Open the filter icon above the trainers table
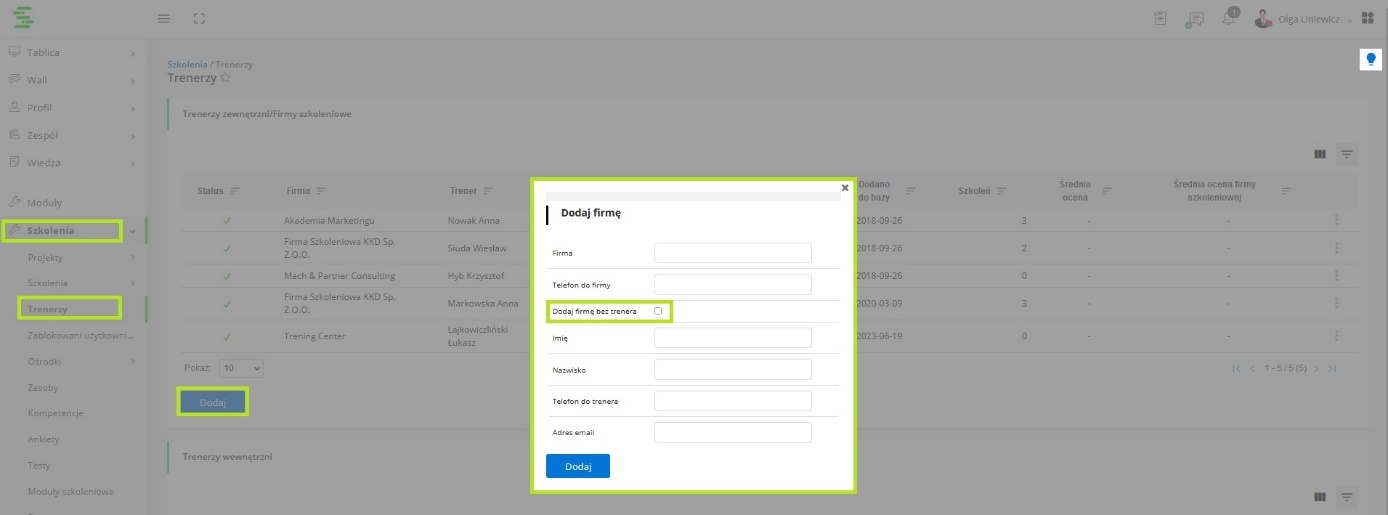Screen dimensions: 1388x515 tap(1347, 154)
